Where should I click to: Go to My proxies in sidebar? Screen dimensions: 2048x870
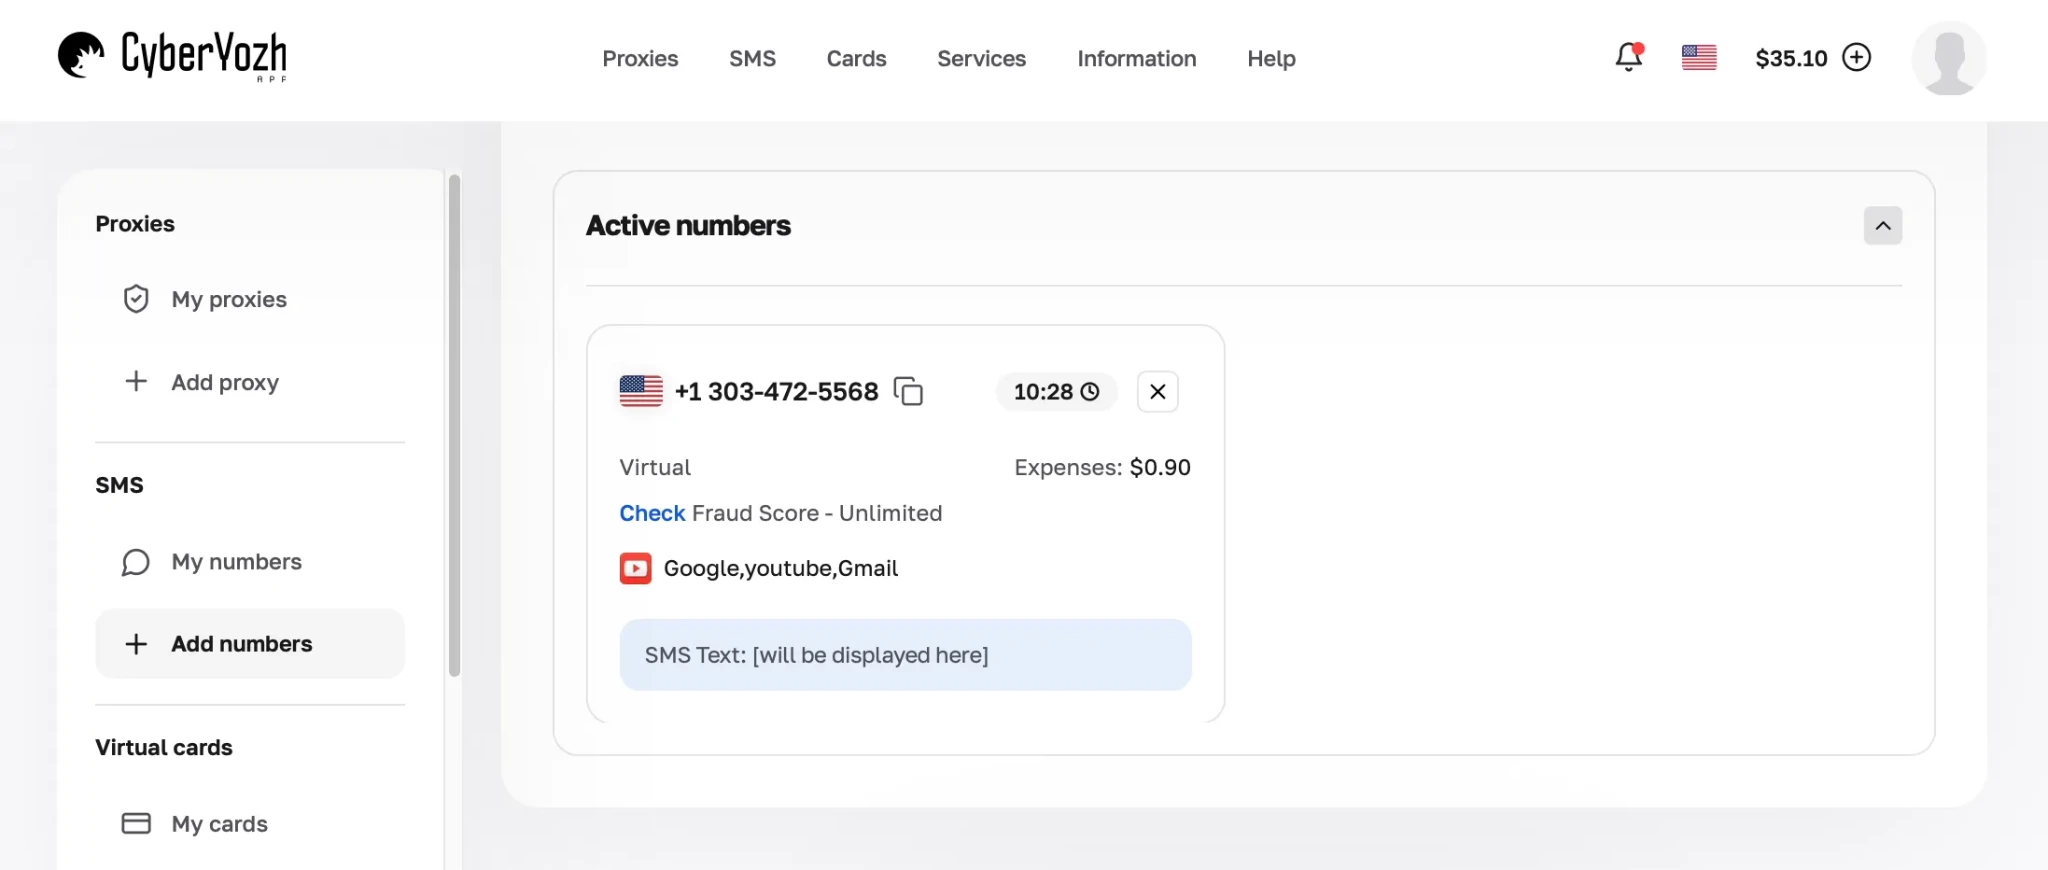(250, 299)
